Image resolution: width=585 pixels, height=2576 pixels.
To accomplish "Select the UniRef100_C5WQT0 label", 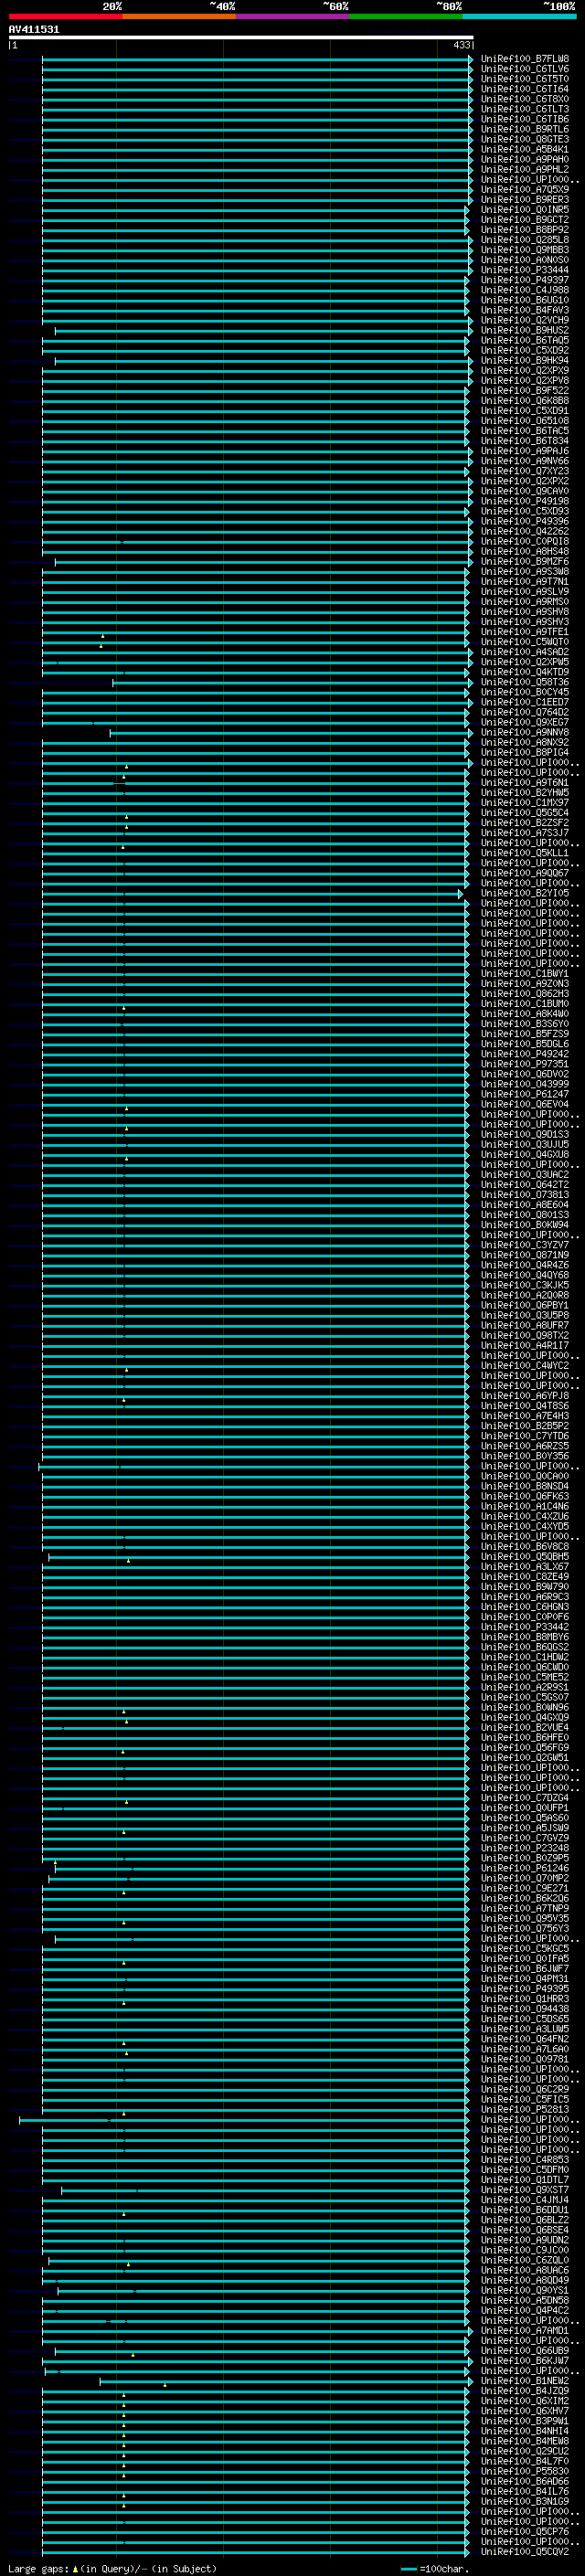I will (x=525, y=642).
